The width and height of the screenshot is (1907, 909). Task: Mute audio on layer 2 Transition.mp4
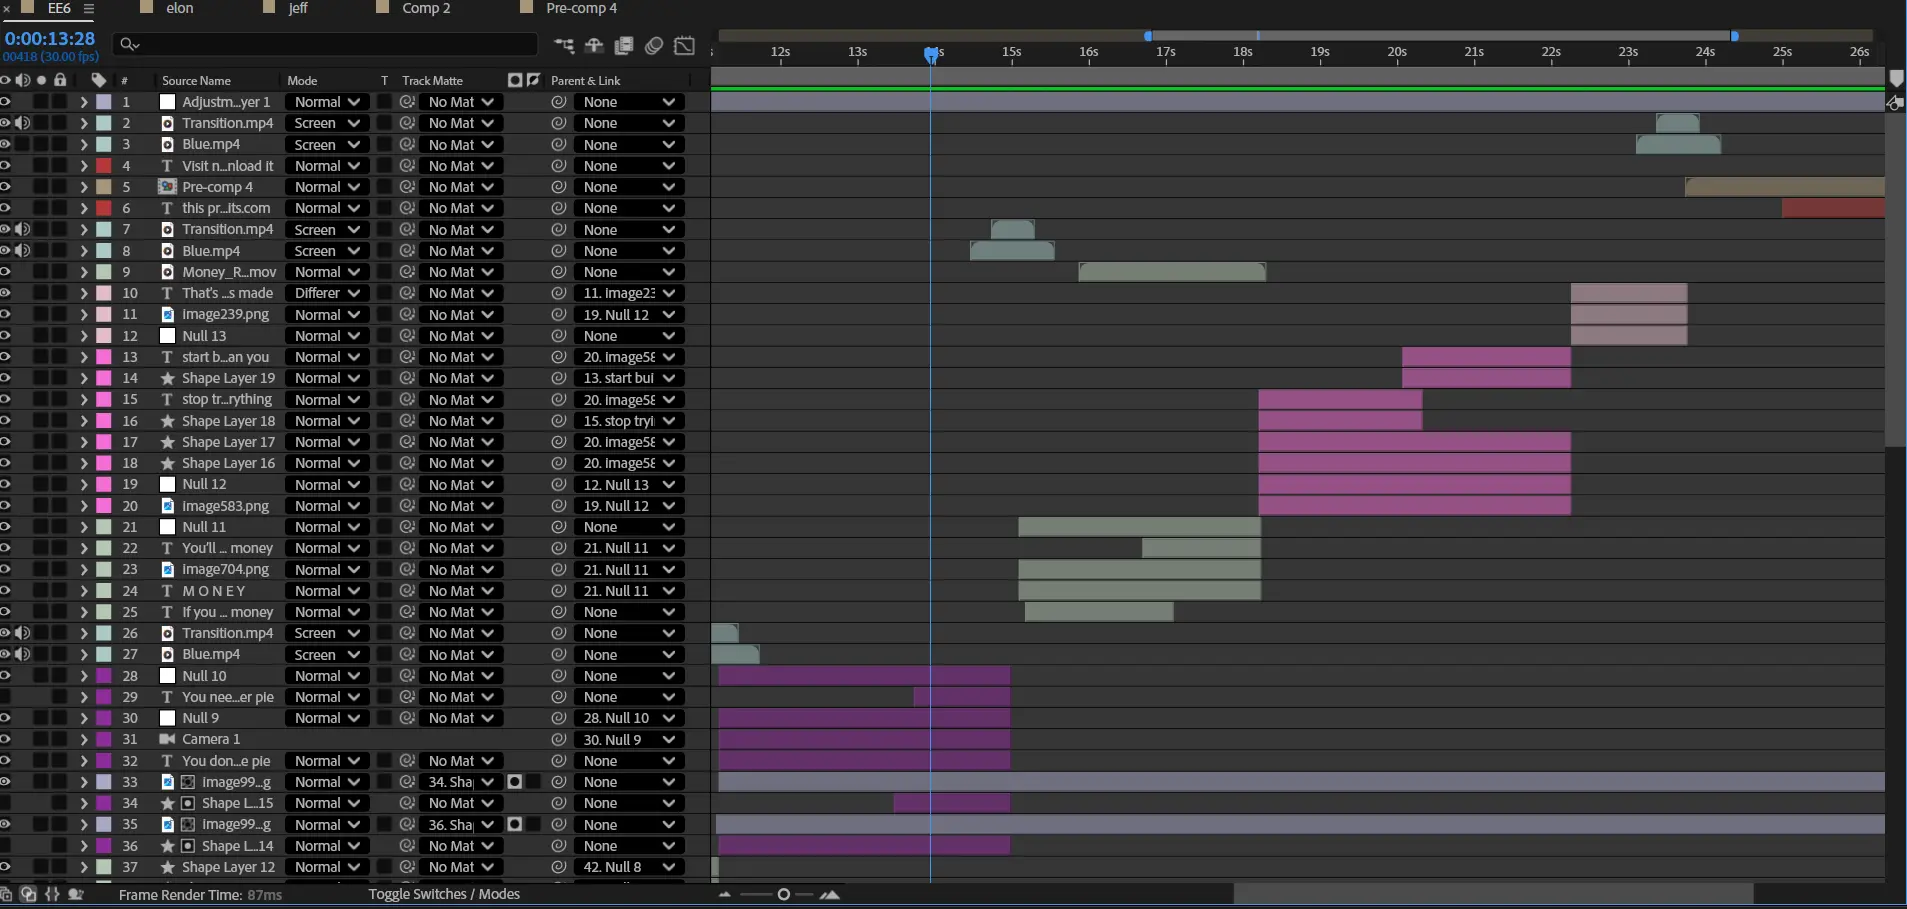(x=22, y=123)
